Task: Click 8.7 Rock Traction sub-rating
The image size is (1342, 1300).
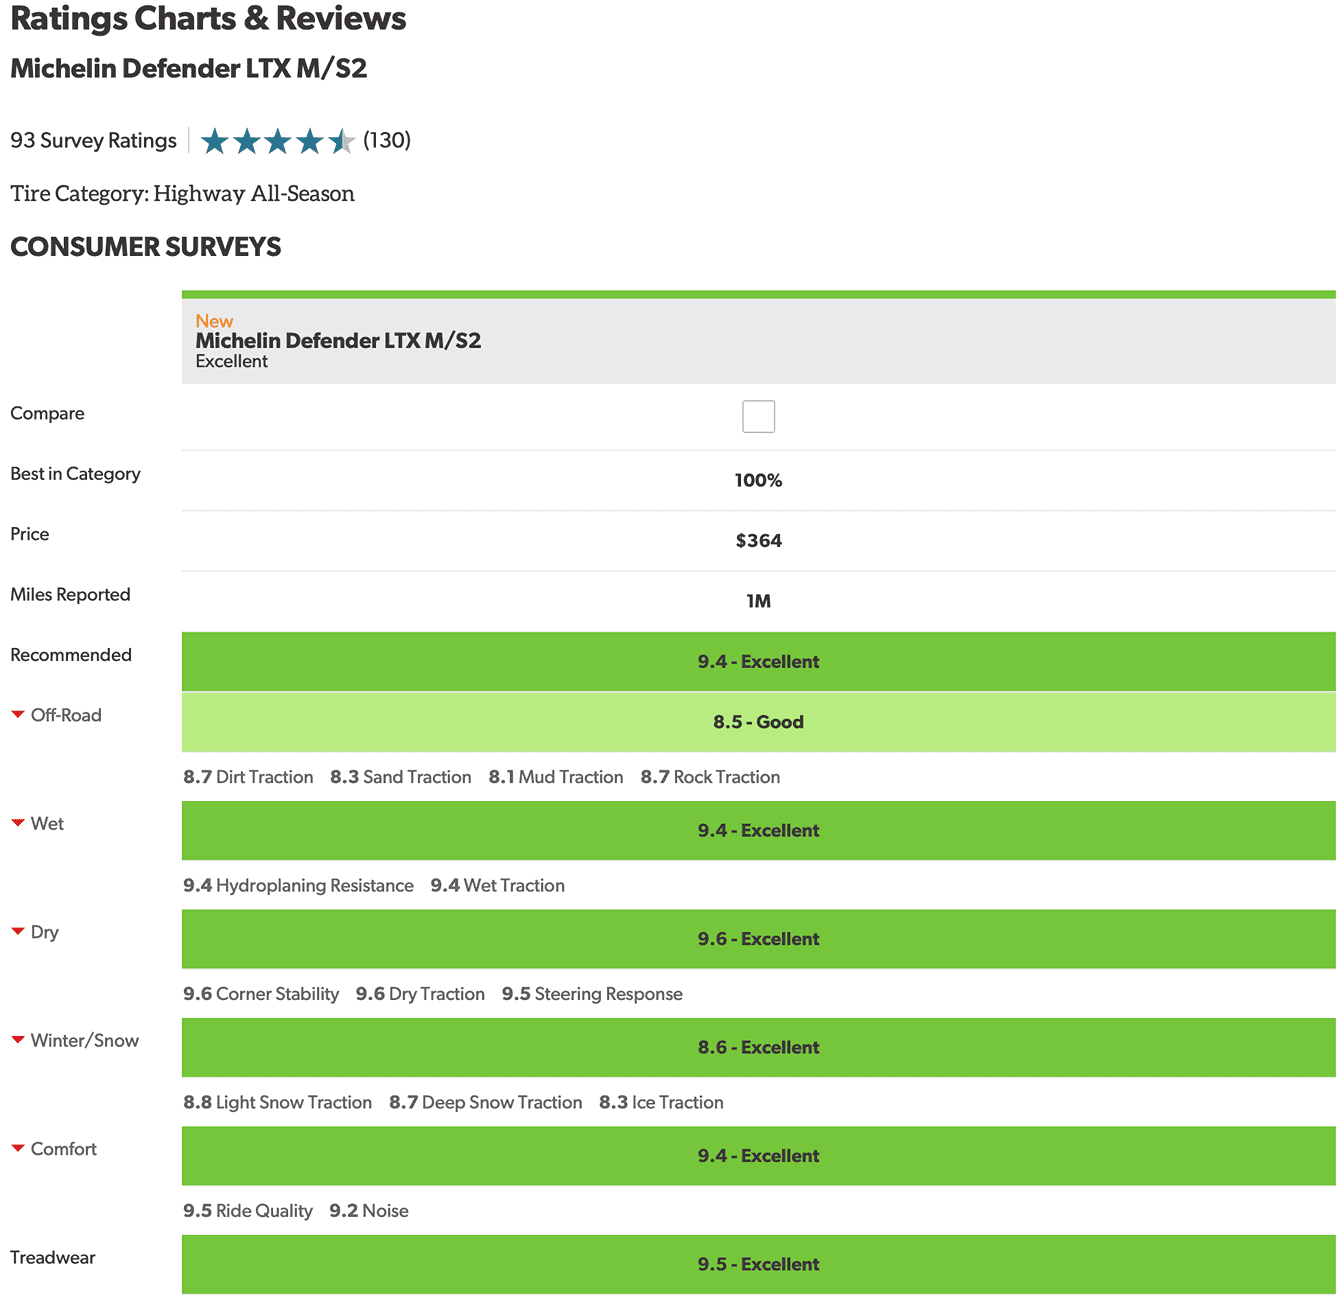Action: tap(710, 777)
